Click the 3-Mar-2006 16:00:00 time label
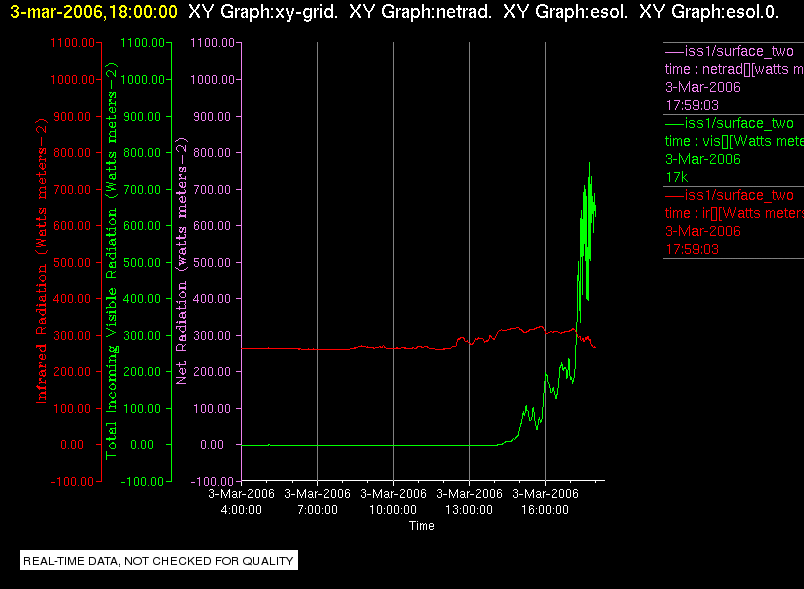This screenshot has height=589, width=804. tap(545, 501)
